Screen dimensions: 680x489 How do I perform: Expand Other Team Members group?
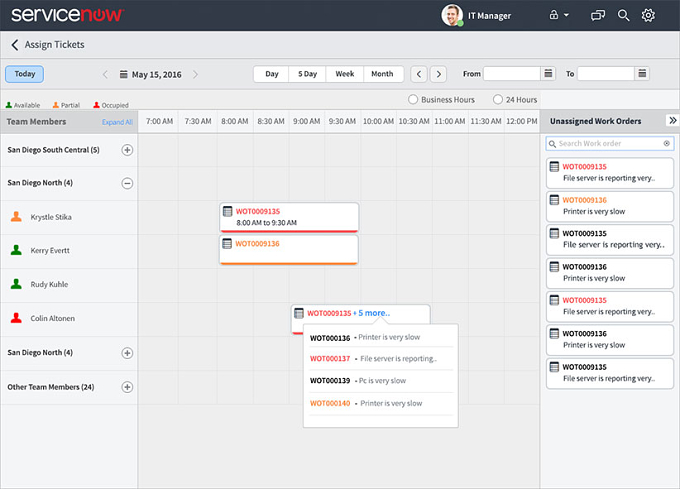coord(127,387)
